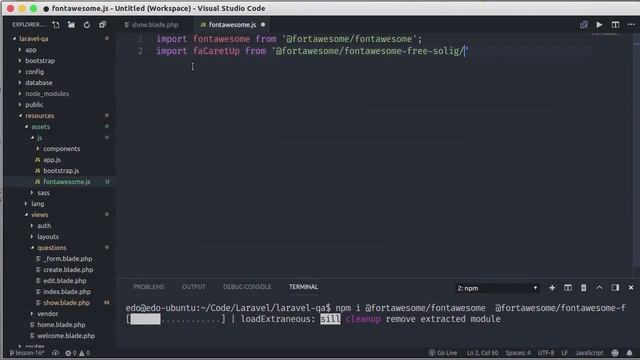640x360 pixels.
Task: Click New File icon in Explorer header
Action: tap(56, 25)
